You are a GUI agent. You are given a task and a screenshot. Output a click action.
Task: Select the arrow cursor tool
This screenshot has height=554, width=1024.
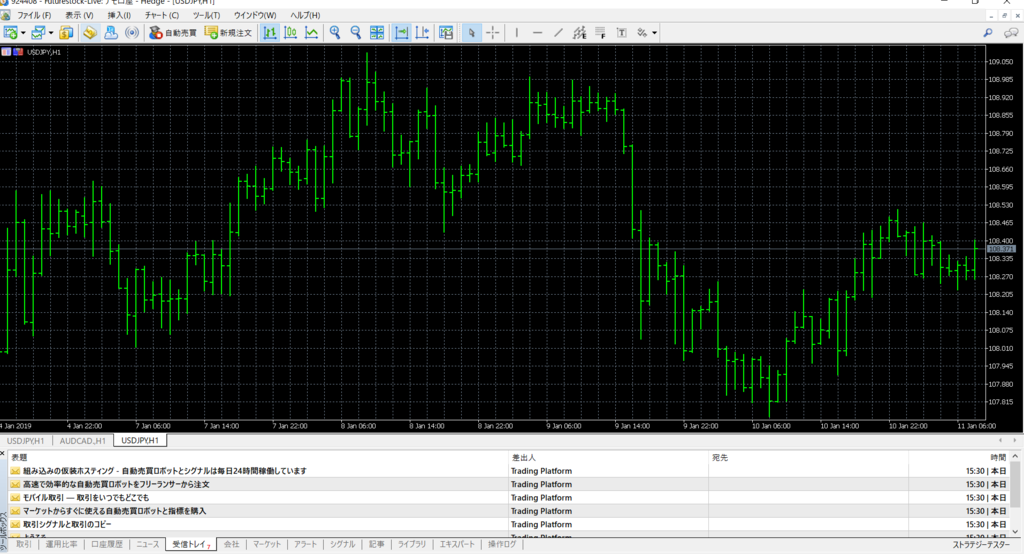471,33
